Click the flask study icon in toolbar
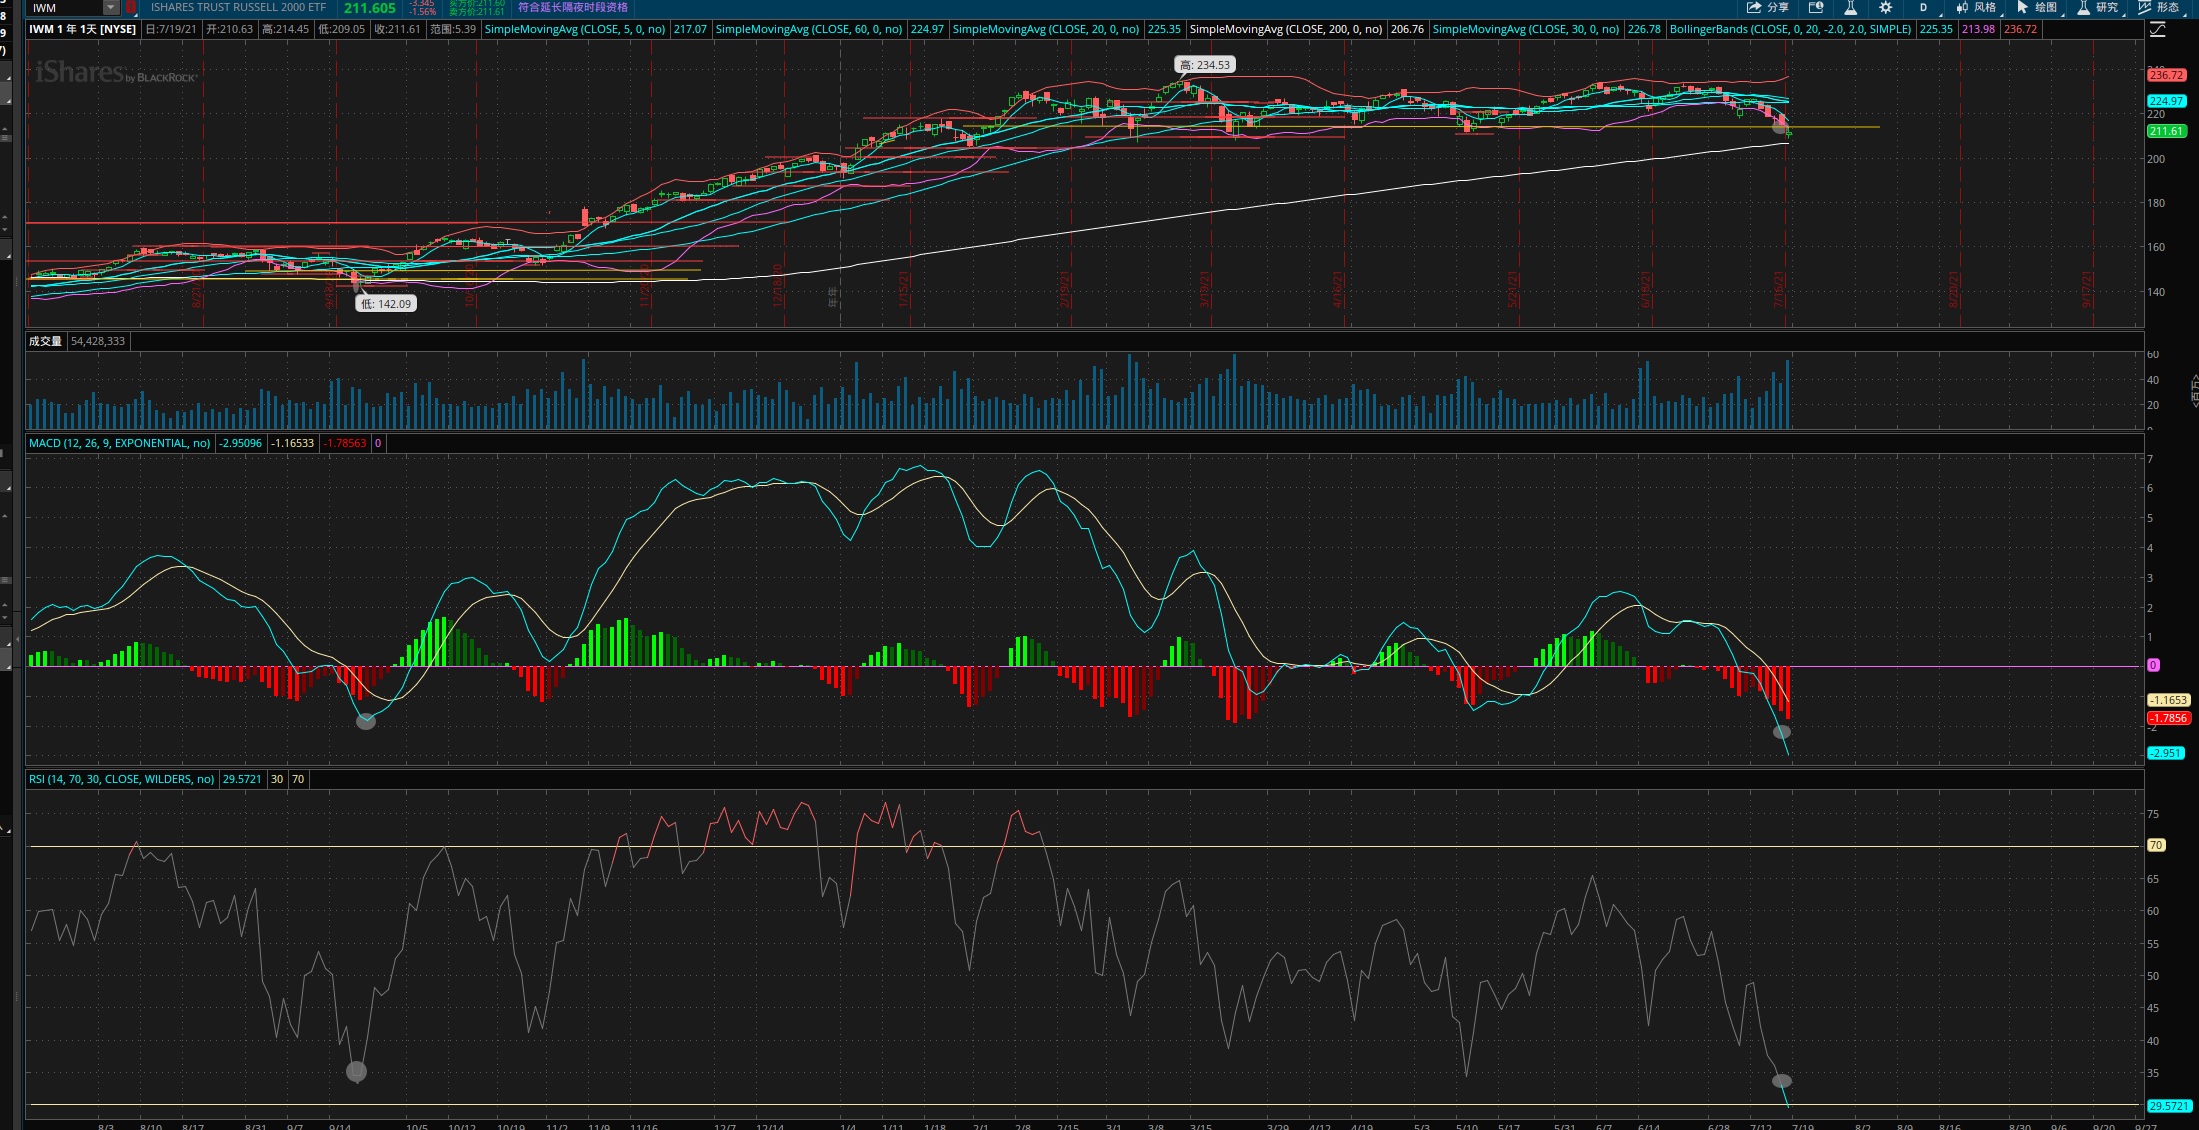 pyautogui.click(x=1850, y=7)
